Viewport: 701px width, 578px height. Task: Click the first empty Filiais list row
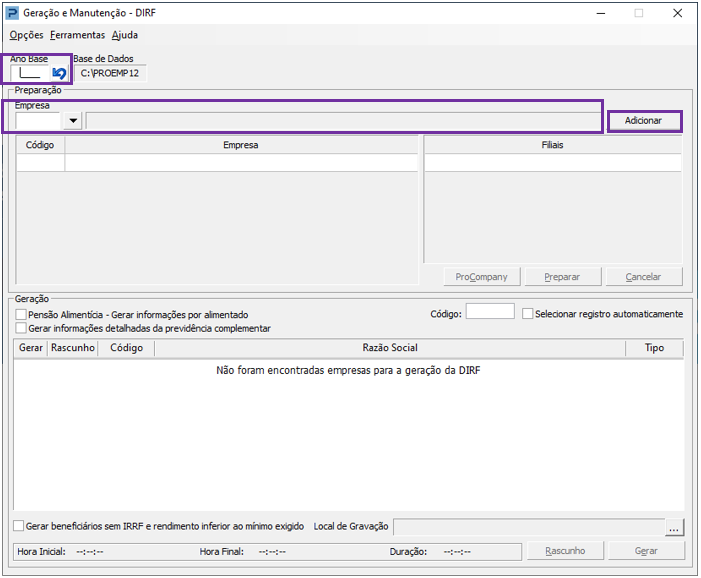point(553,163)
